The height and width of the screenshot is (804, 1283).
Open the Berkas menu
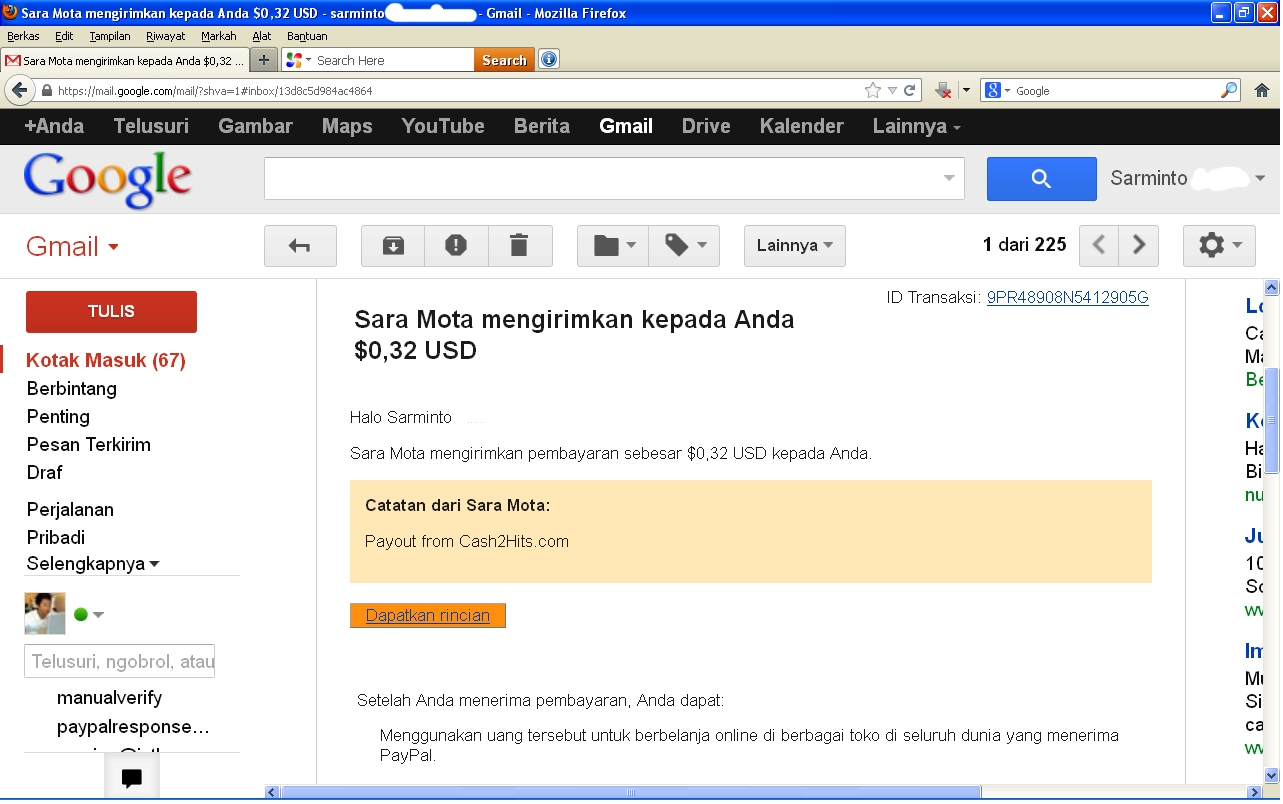pos(23,36)
